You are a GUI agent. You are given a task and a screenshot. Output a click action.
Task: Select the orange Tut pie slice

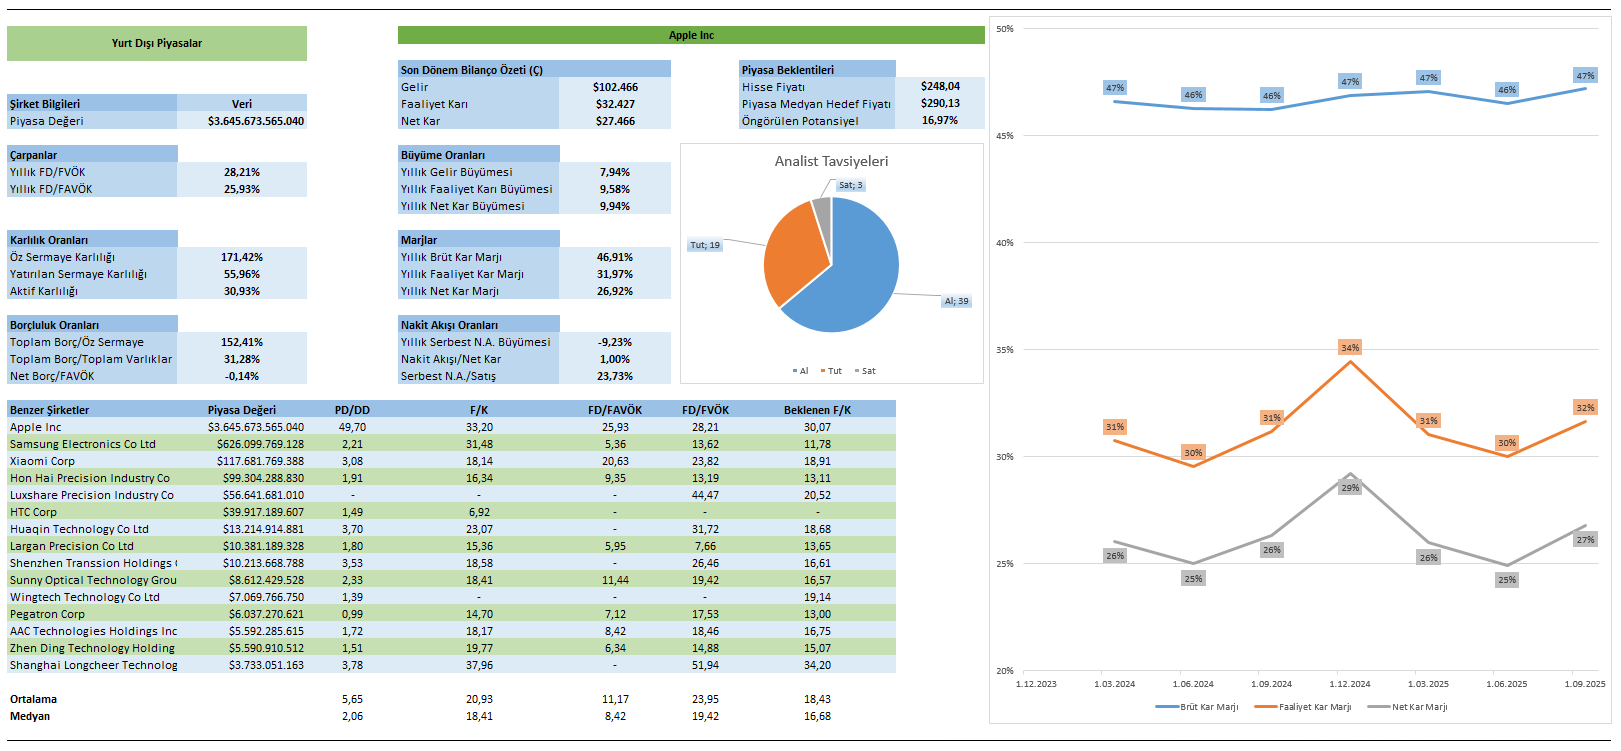pyautogui.click(x=792, y=255)
